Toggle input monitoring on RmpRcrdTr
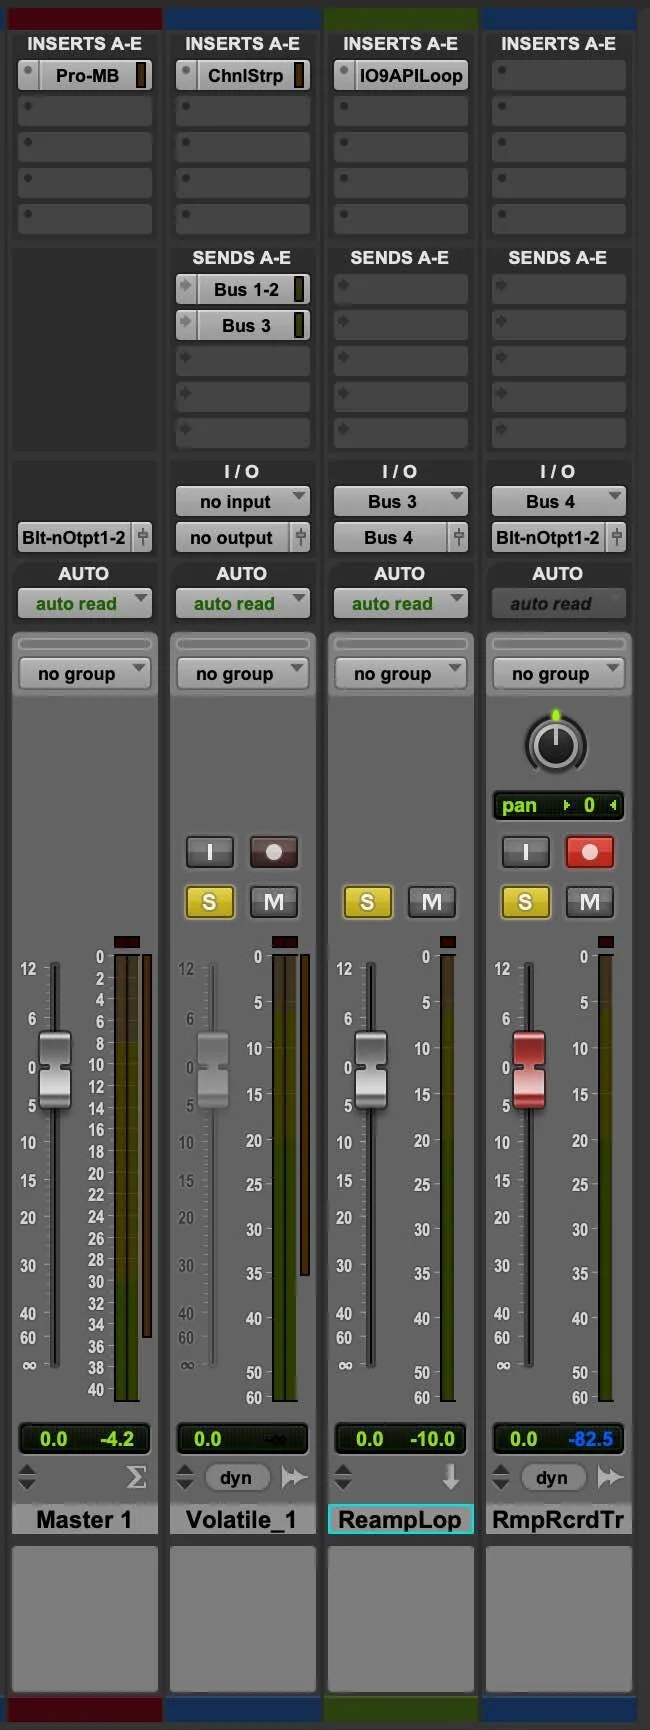Image resolution: width=650 pixels, height=1730 pixels. (526, 852)
